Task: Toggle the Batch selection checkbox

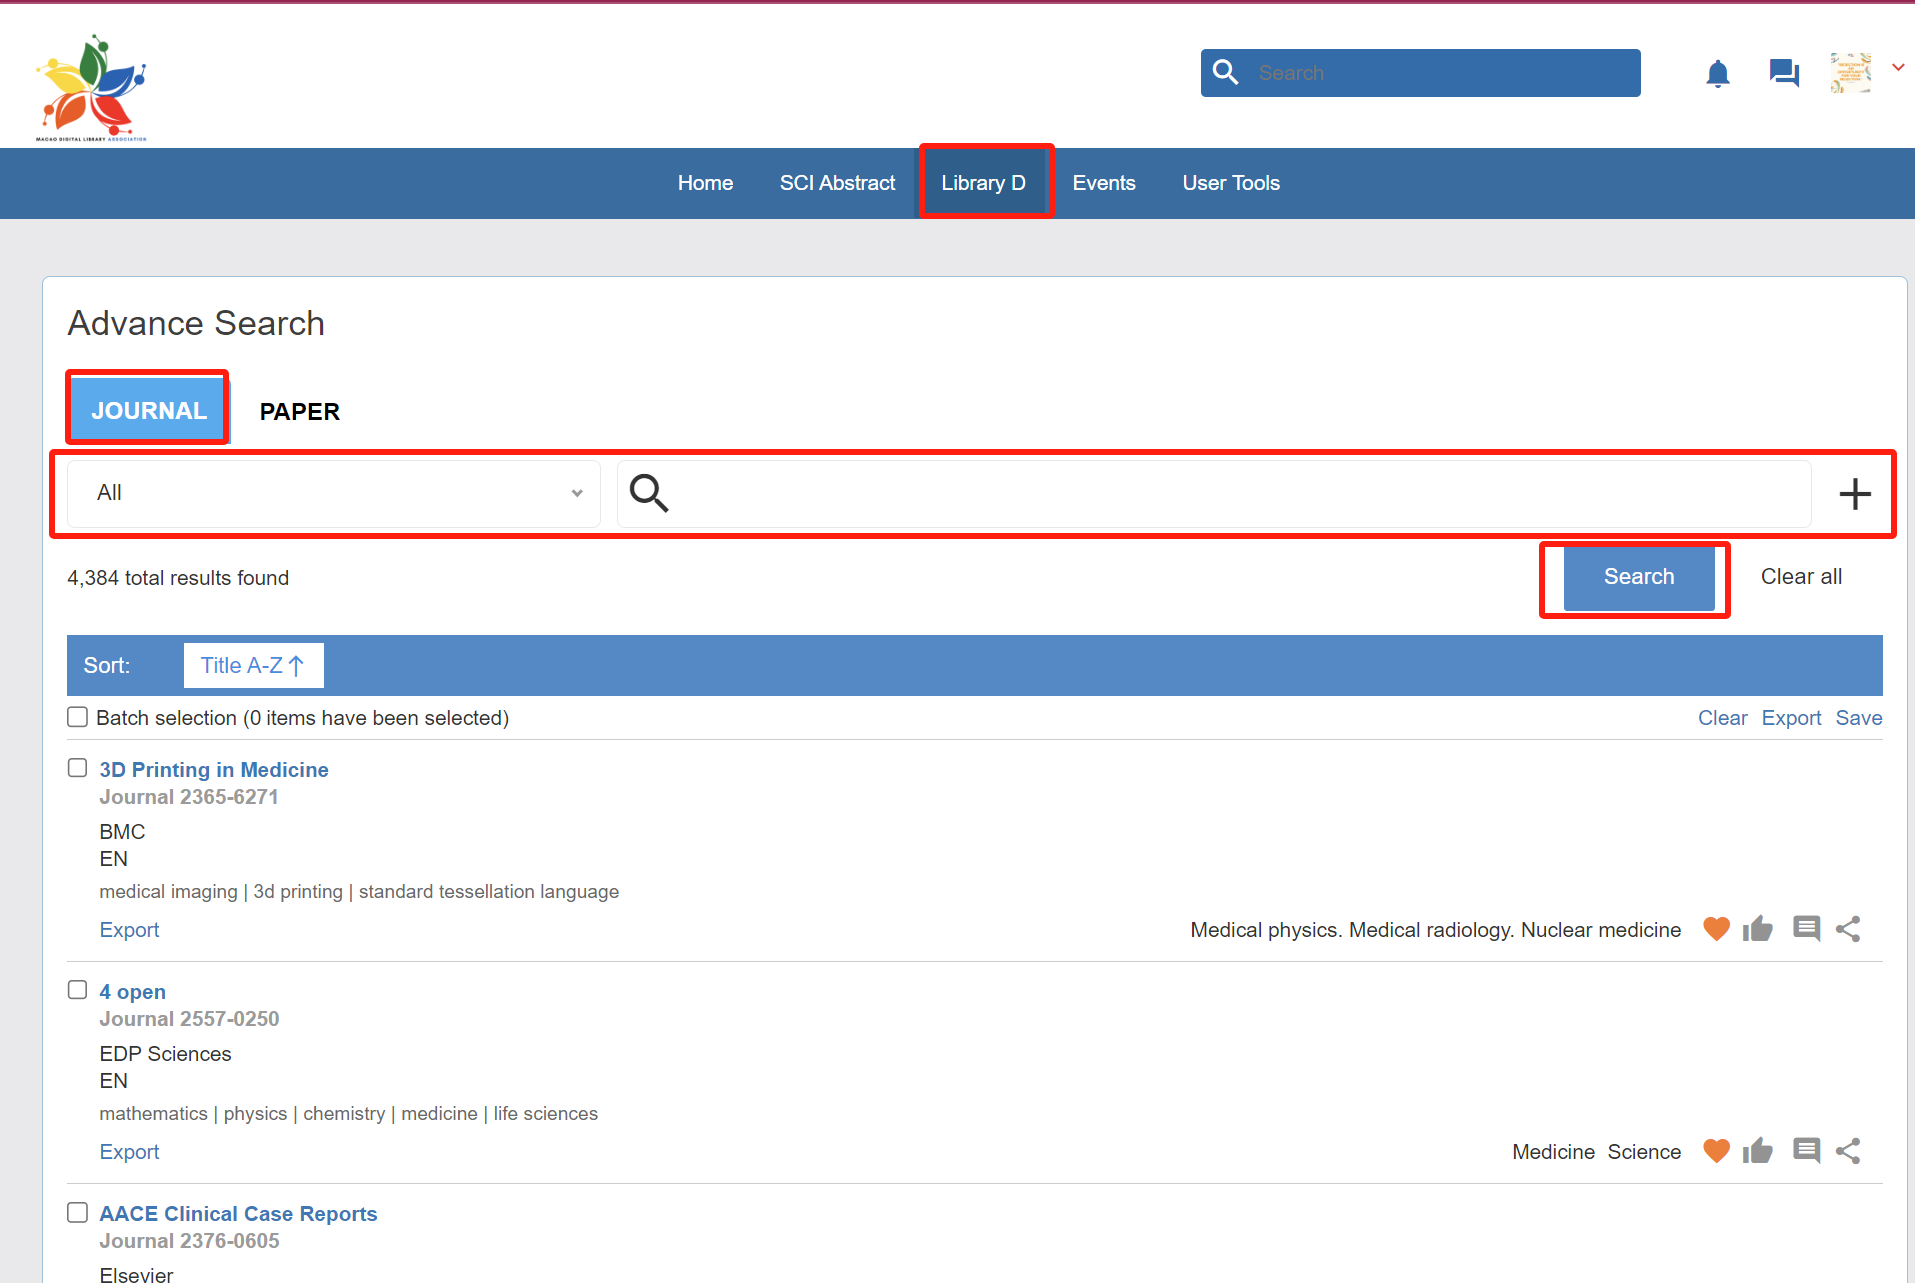Action: (78, 717)
